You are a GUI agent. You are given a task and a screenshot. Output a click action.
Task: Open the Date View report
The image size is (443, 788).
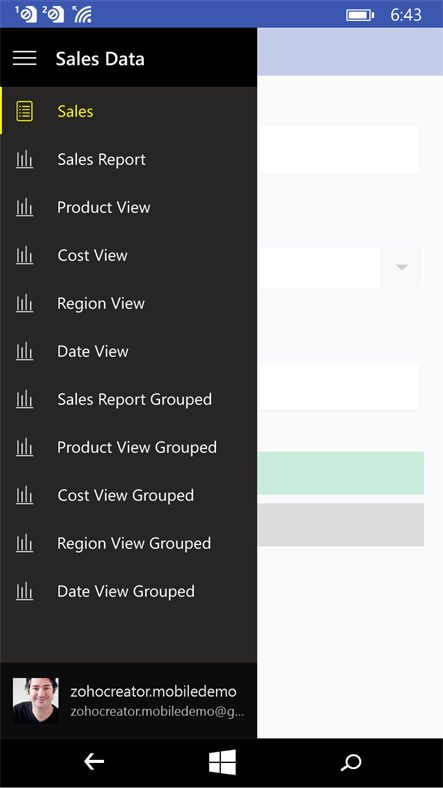click(x=128, y=351)
